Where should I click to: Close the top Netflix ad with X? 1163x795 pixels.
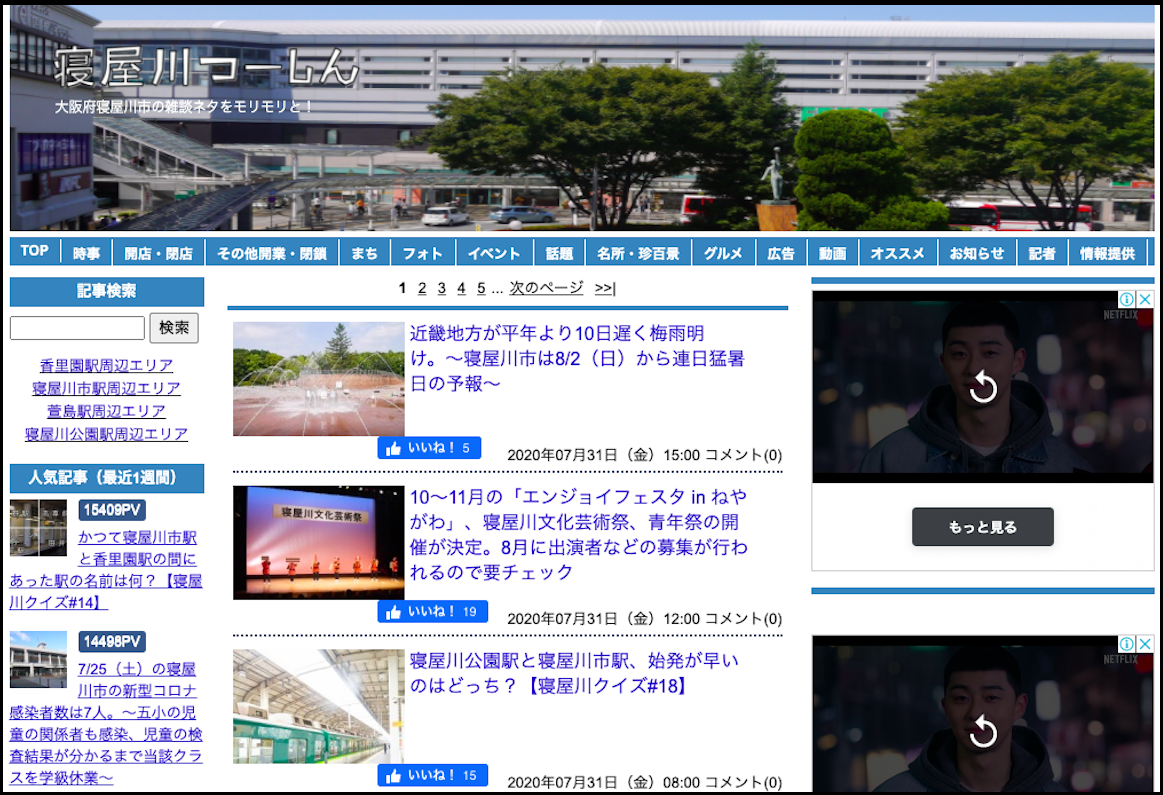click(1144, 300)
